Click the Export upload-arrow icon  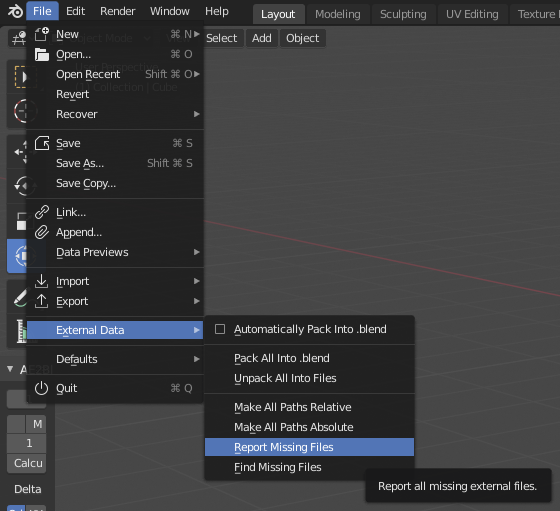41,301
